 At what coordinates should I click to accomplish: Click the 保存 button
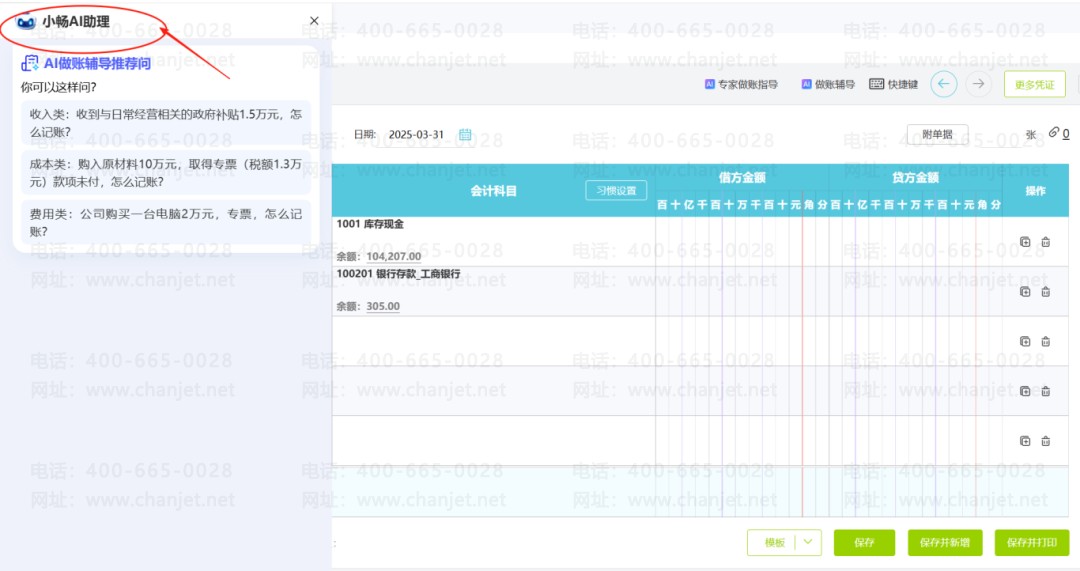(x=864, y=542)
